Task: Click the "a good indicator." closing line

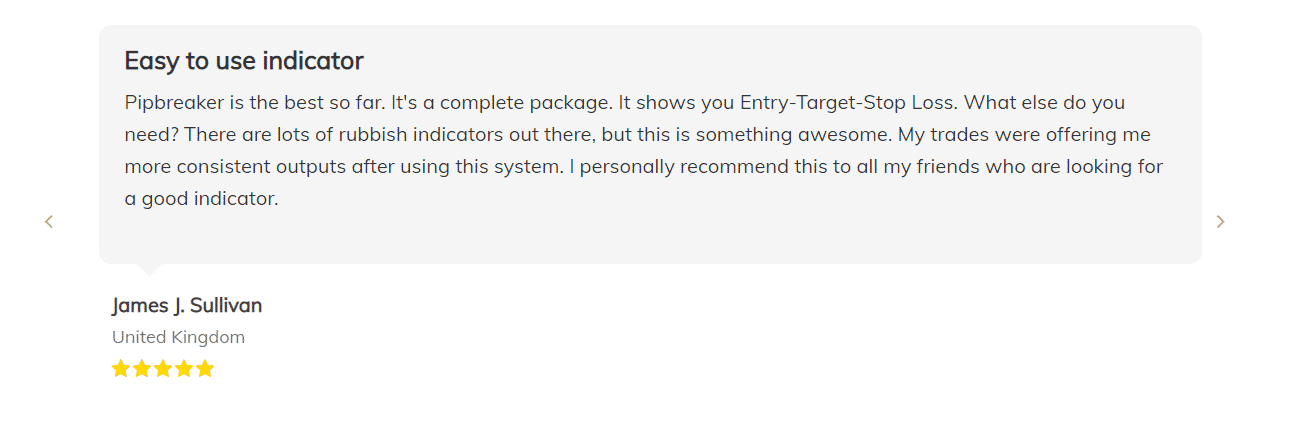Action: tap(201, 199)
